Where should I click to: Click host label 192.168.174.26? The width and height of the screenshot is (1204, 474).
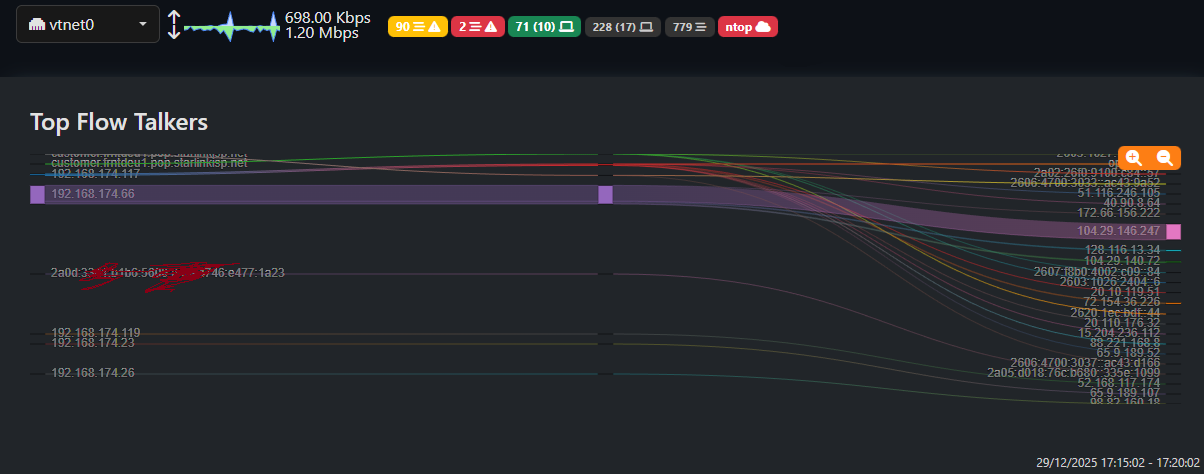click(93, 373)
